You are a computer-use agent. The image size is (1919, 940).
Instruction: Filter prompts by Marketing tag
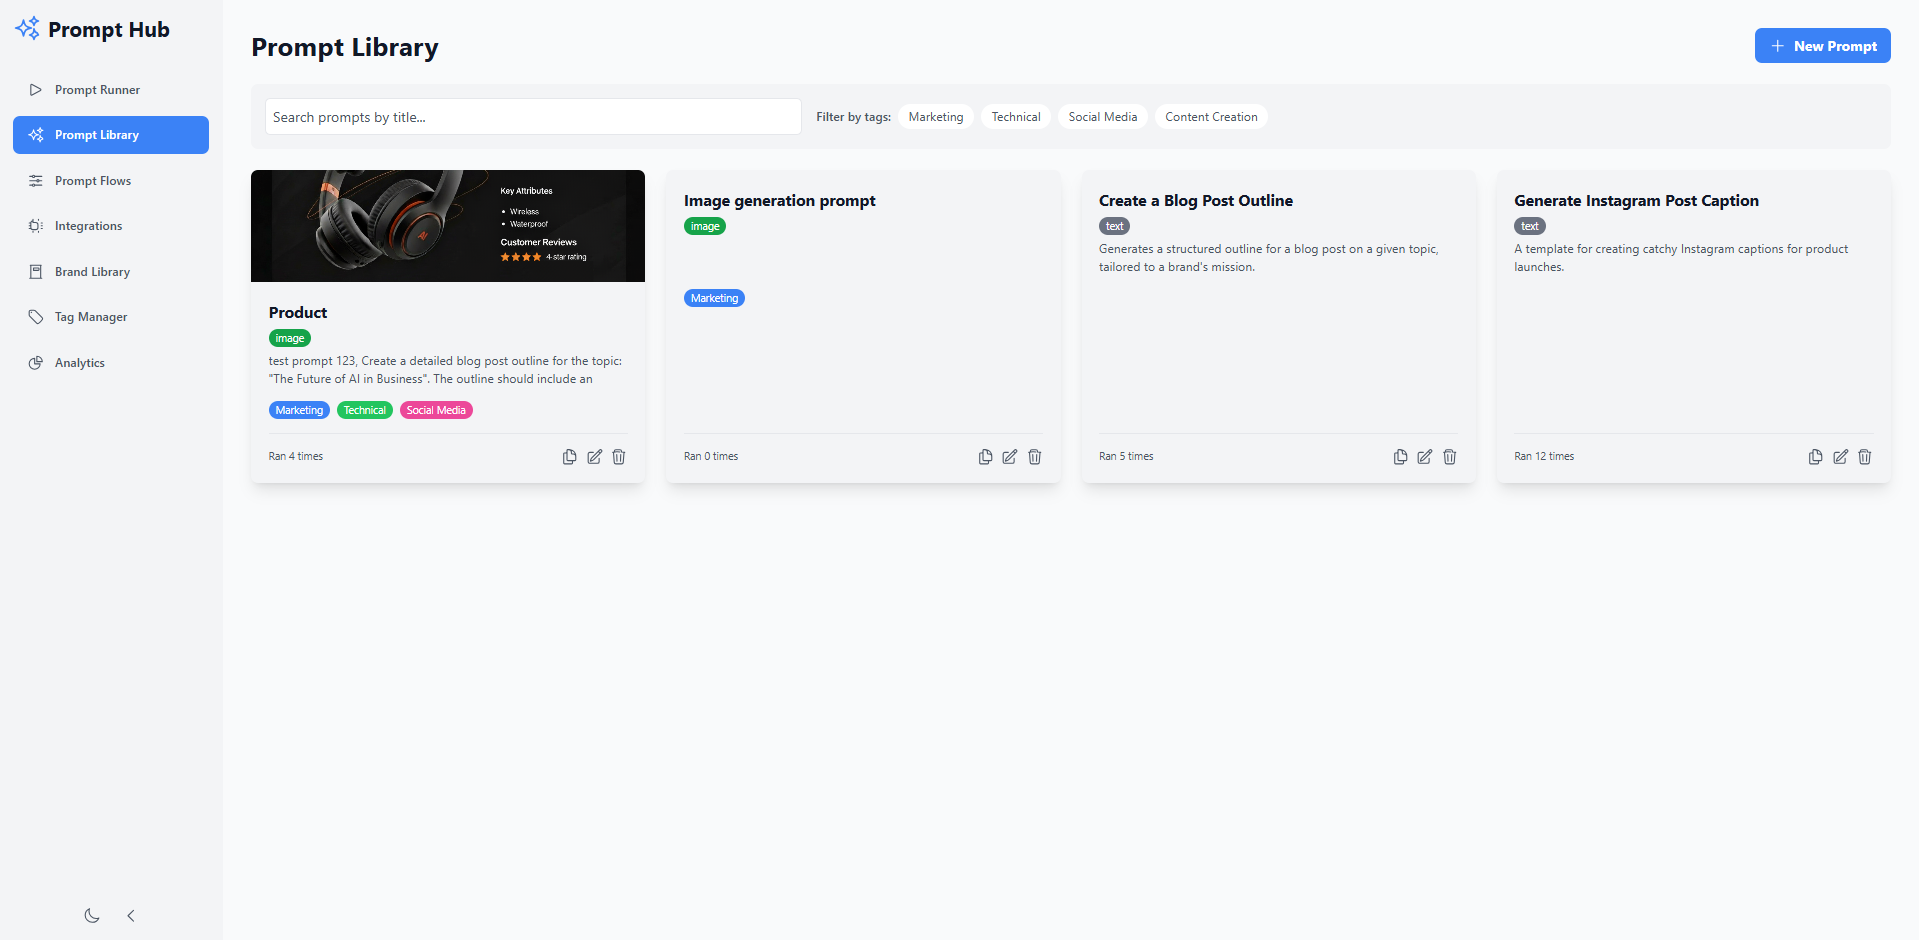point(935,117)
